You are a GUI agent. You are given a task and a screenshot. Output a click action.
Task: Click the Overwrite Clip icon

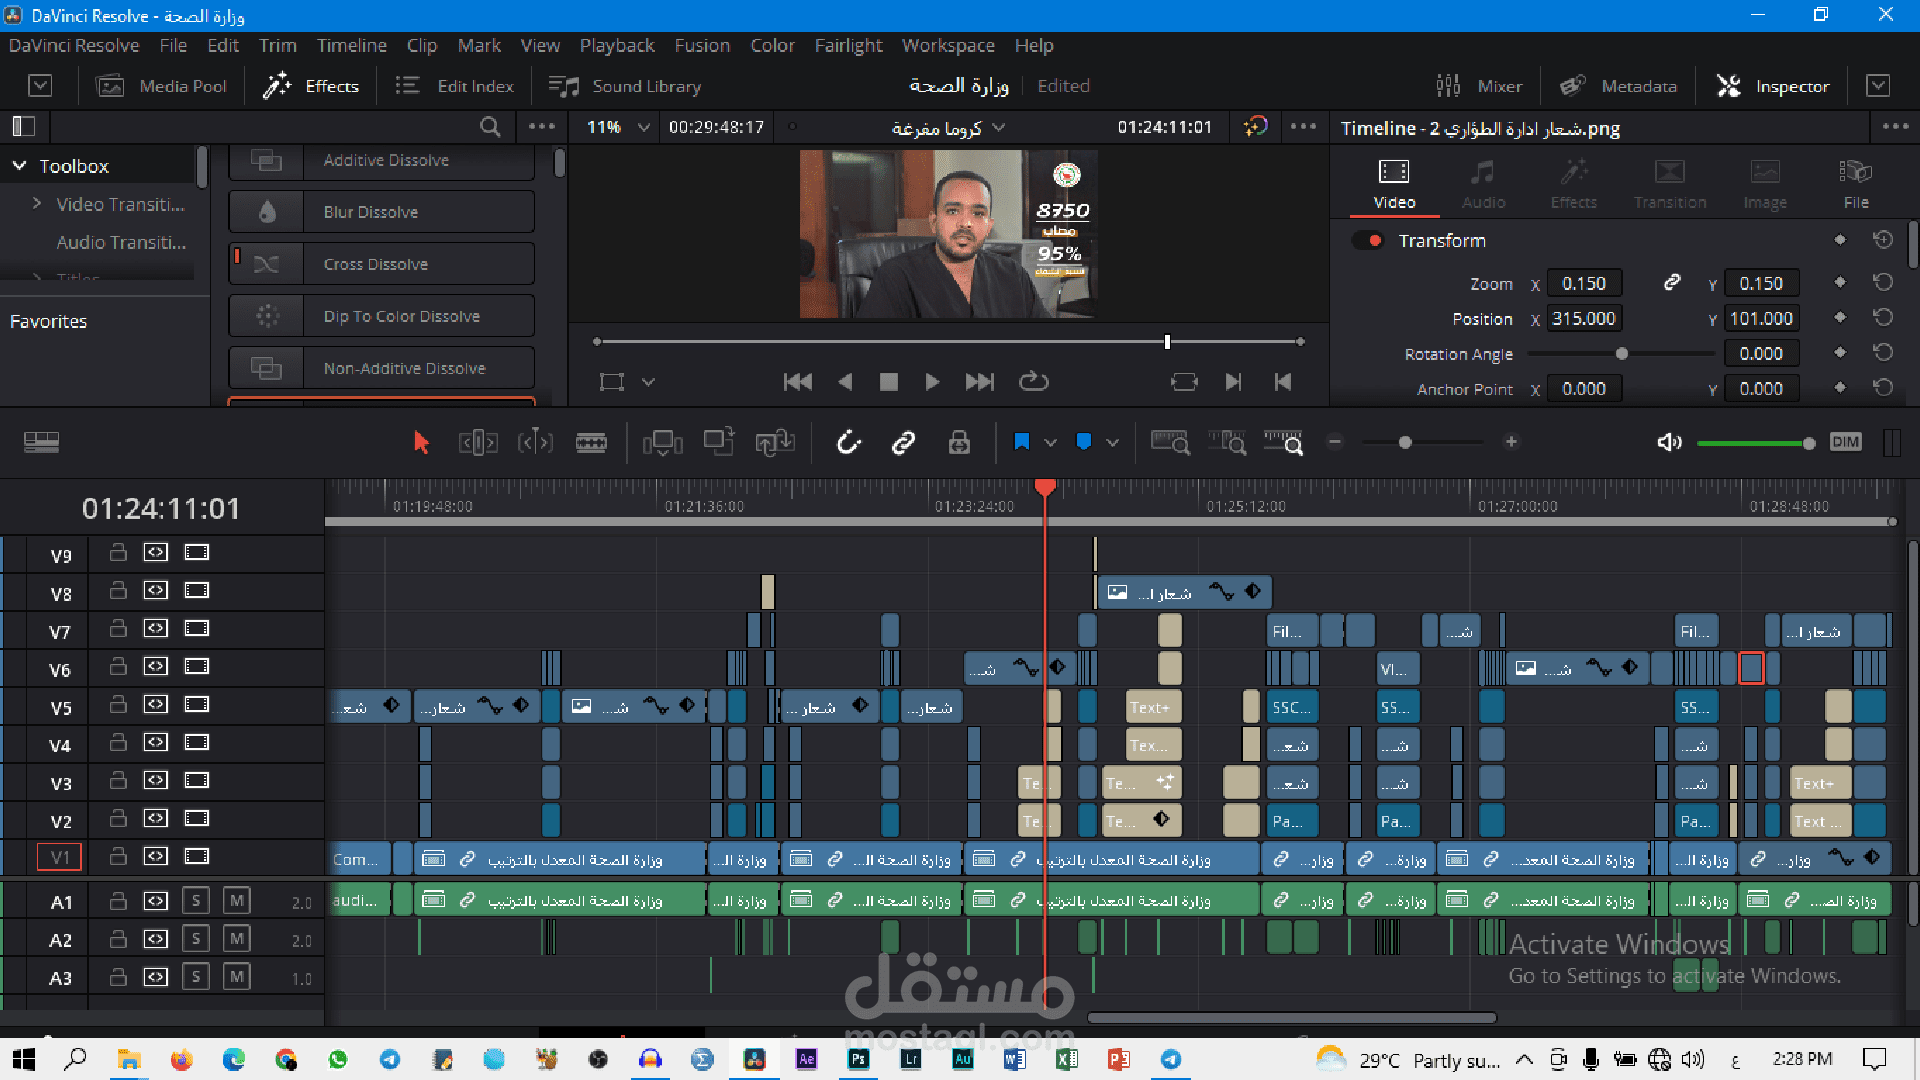click(x=719, y=441)
